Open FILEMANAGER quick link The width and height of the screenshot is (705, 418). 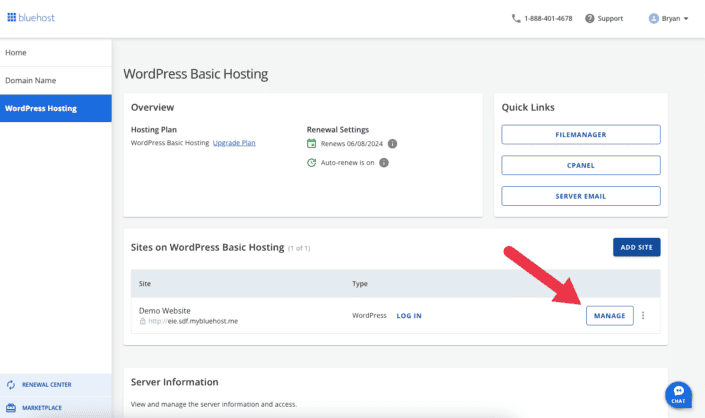[x=580, y=134]
